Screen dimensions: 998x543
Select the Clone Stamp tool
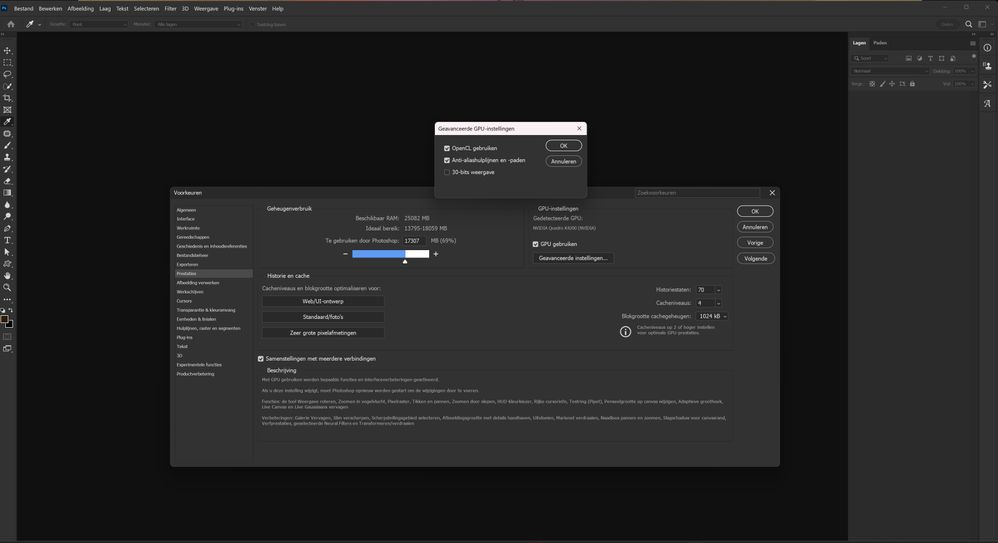(x=7, y=157)
